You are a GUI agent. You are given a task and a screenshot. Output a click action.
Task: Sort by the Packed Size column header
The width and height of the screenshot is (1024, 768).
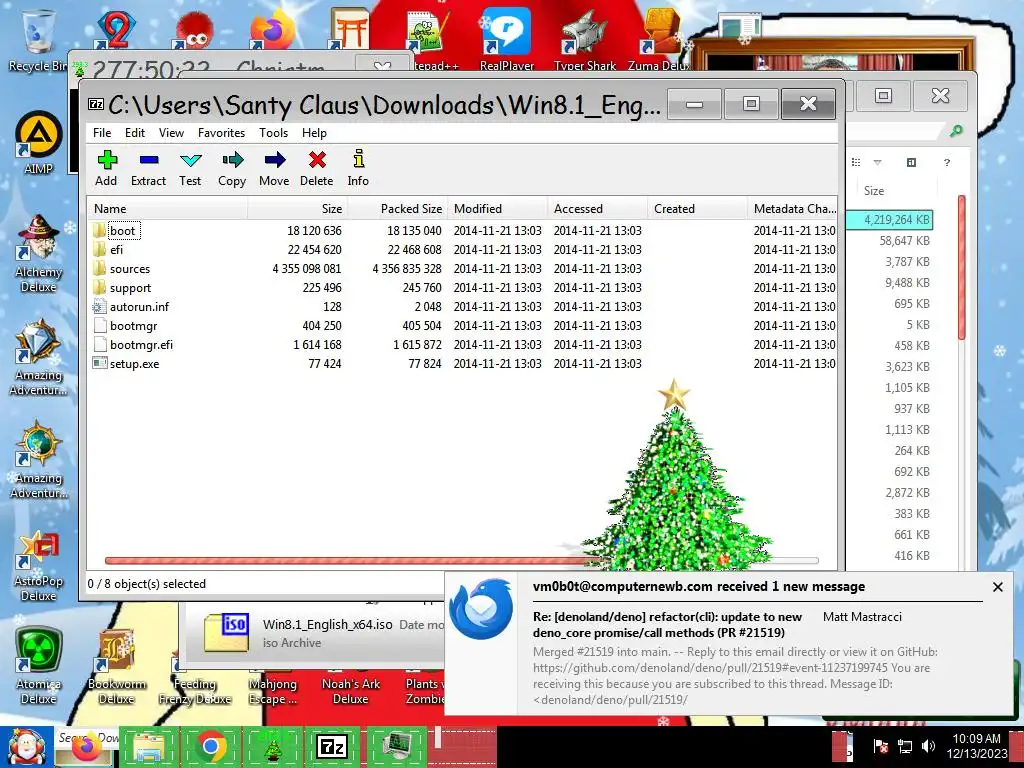tap(398, 209)
